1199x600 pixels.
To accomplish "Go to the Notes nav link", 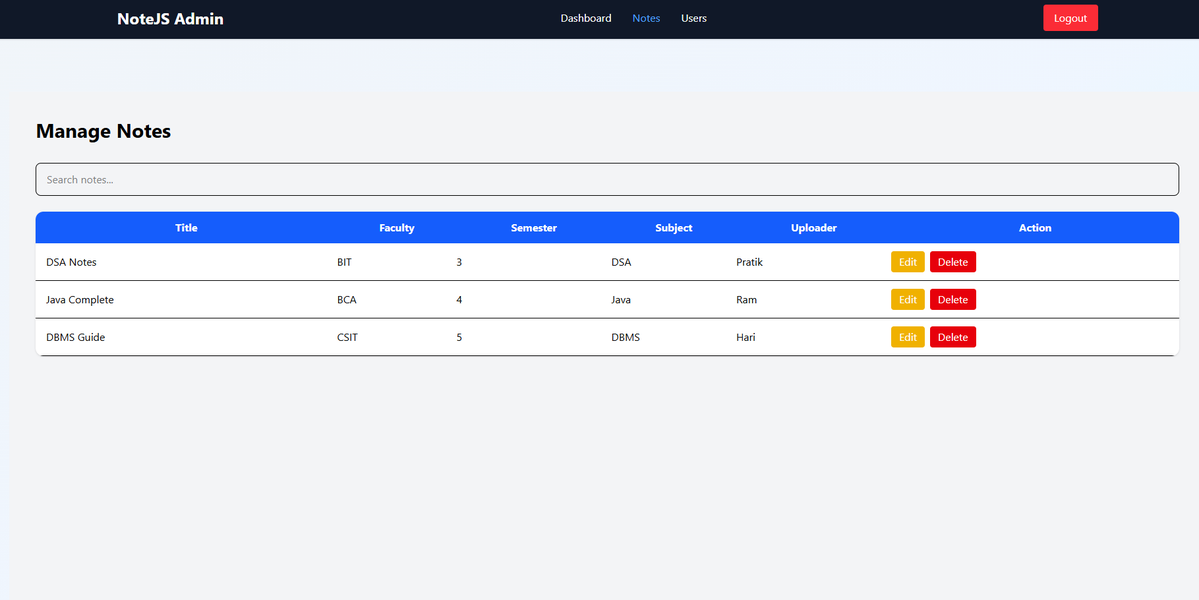I will 646,18.
